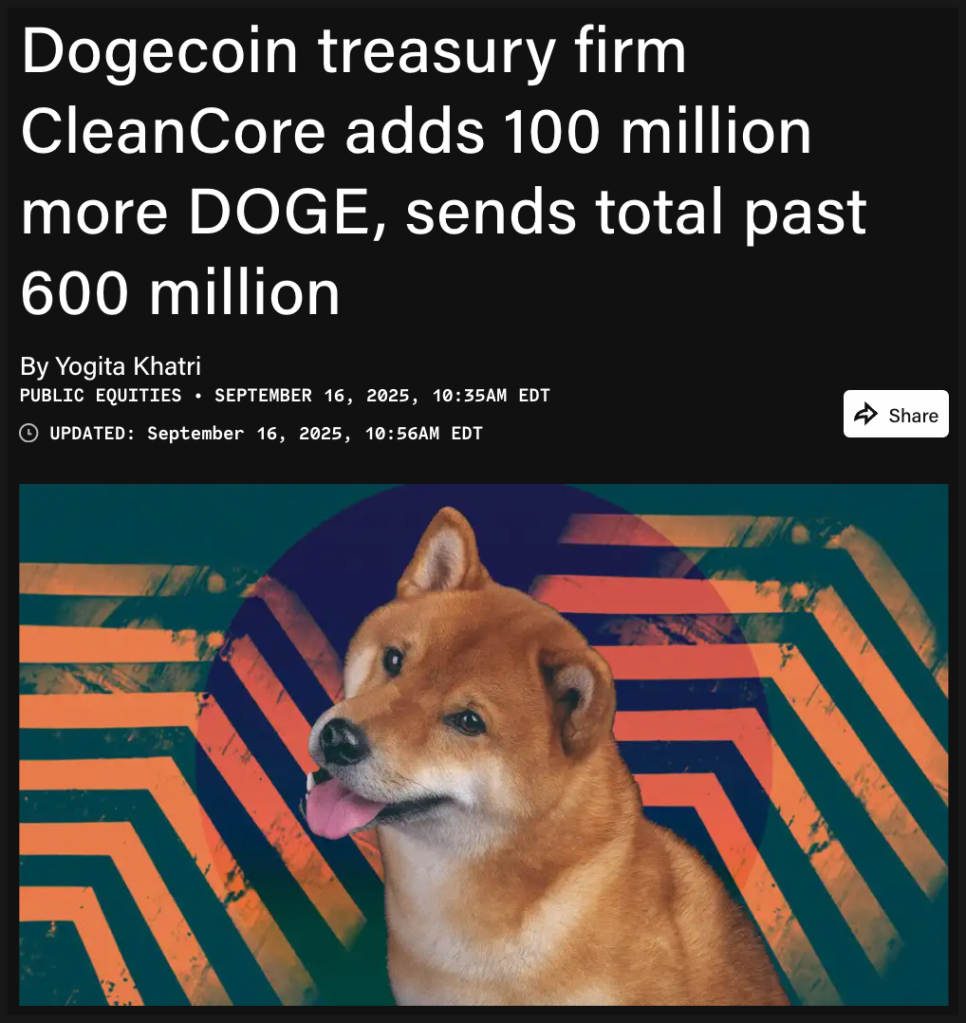Click the bullet separator after PUBLIC EQUITIES
966x1023 pixels.
[198, 395]
